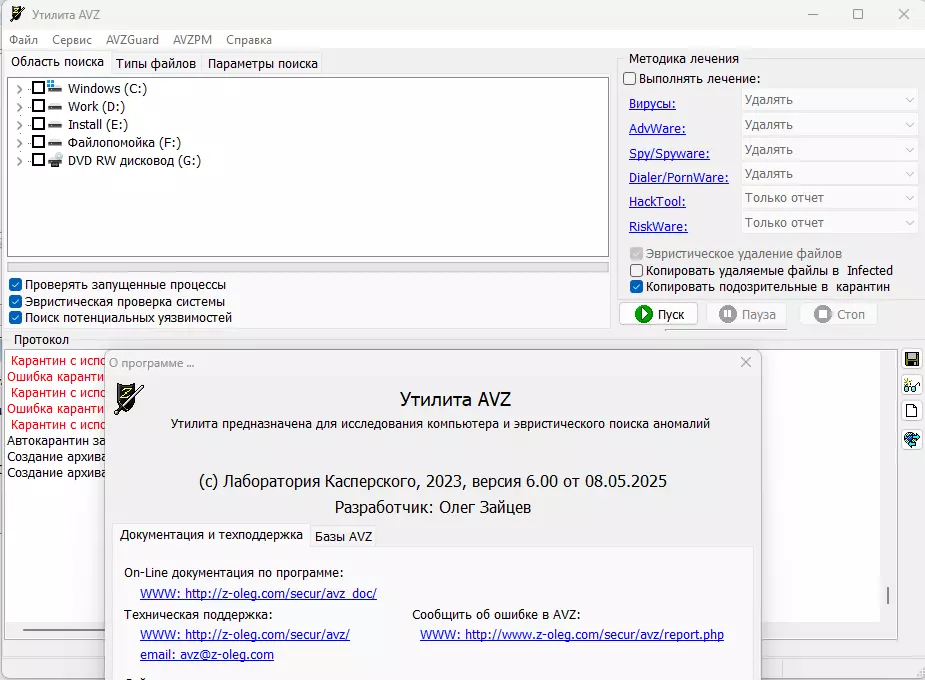The width and height of the screenshot is (925, 680).
Task: Clear the protocol with the blank page icon
Action: (x=911, y=411)
